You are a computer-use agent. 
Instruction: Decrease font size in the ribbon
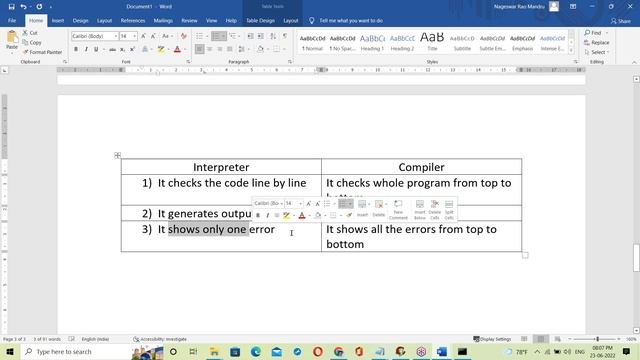pyautogui.click(x=153, y=36)
